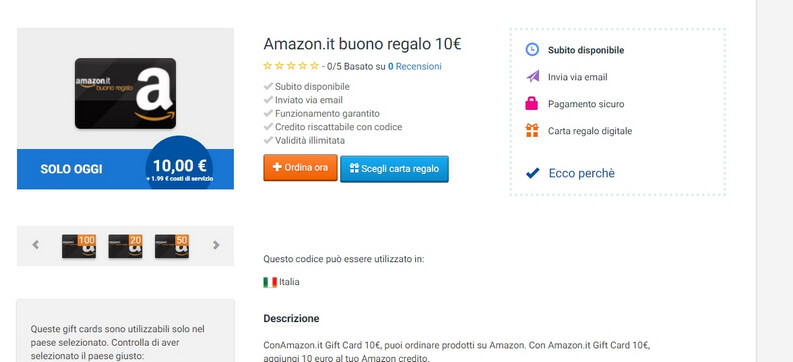Show next gift card thumbnails with right arrow

pos(216,245)
